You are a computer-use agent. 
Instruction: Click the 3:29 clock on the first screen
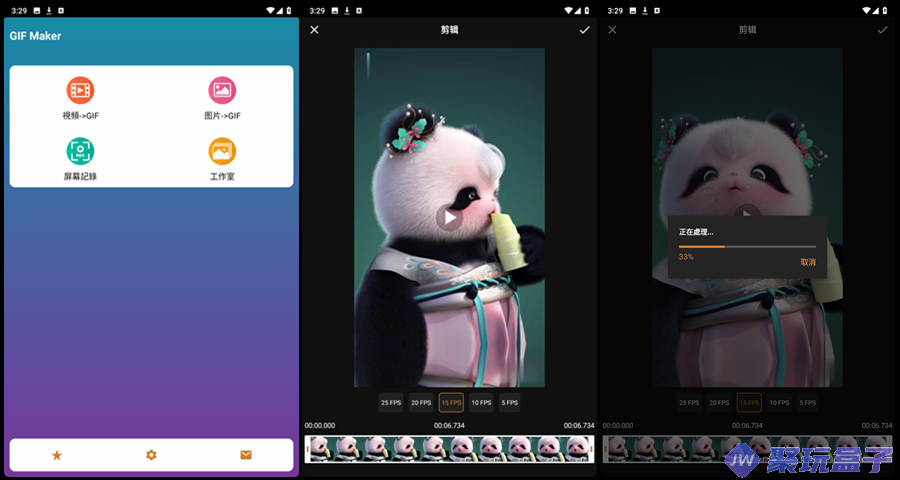pyautogui.click(x=18, y=10)
